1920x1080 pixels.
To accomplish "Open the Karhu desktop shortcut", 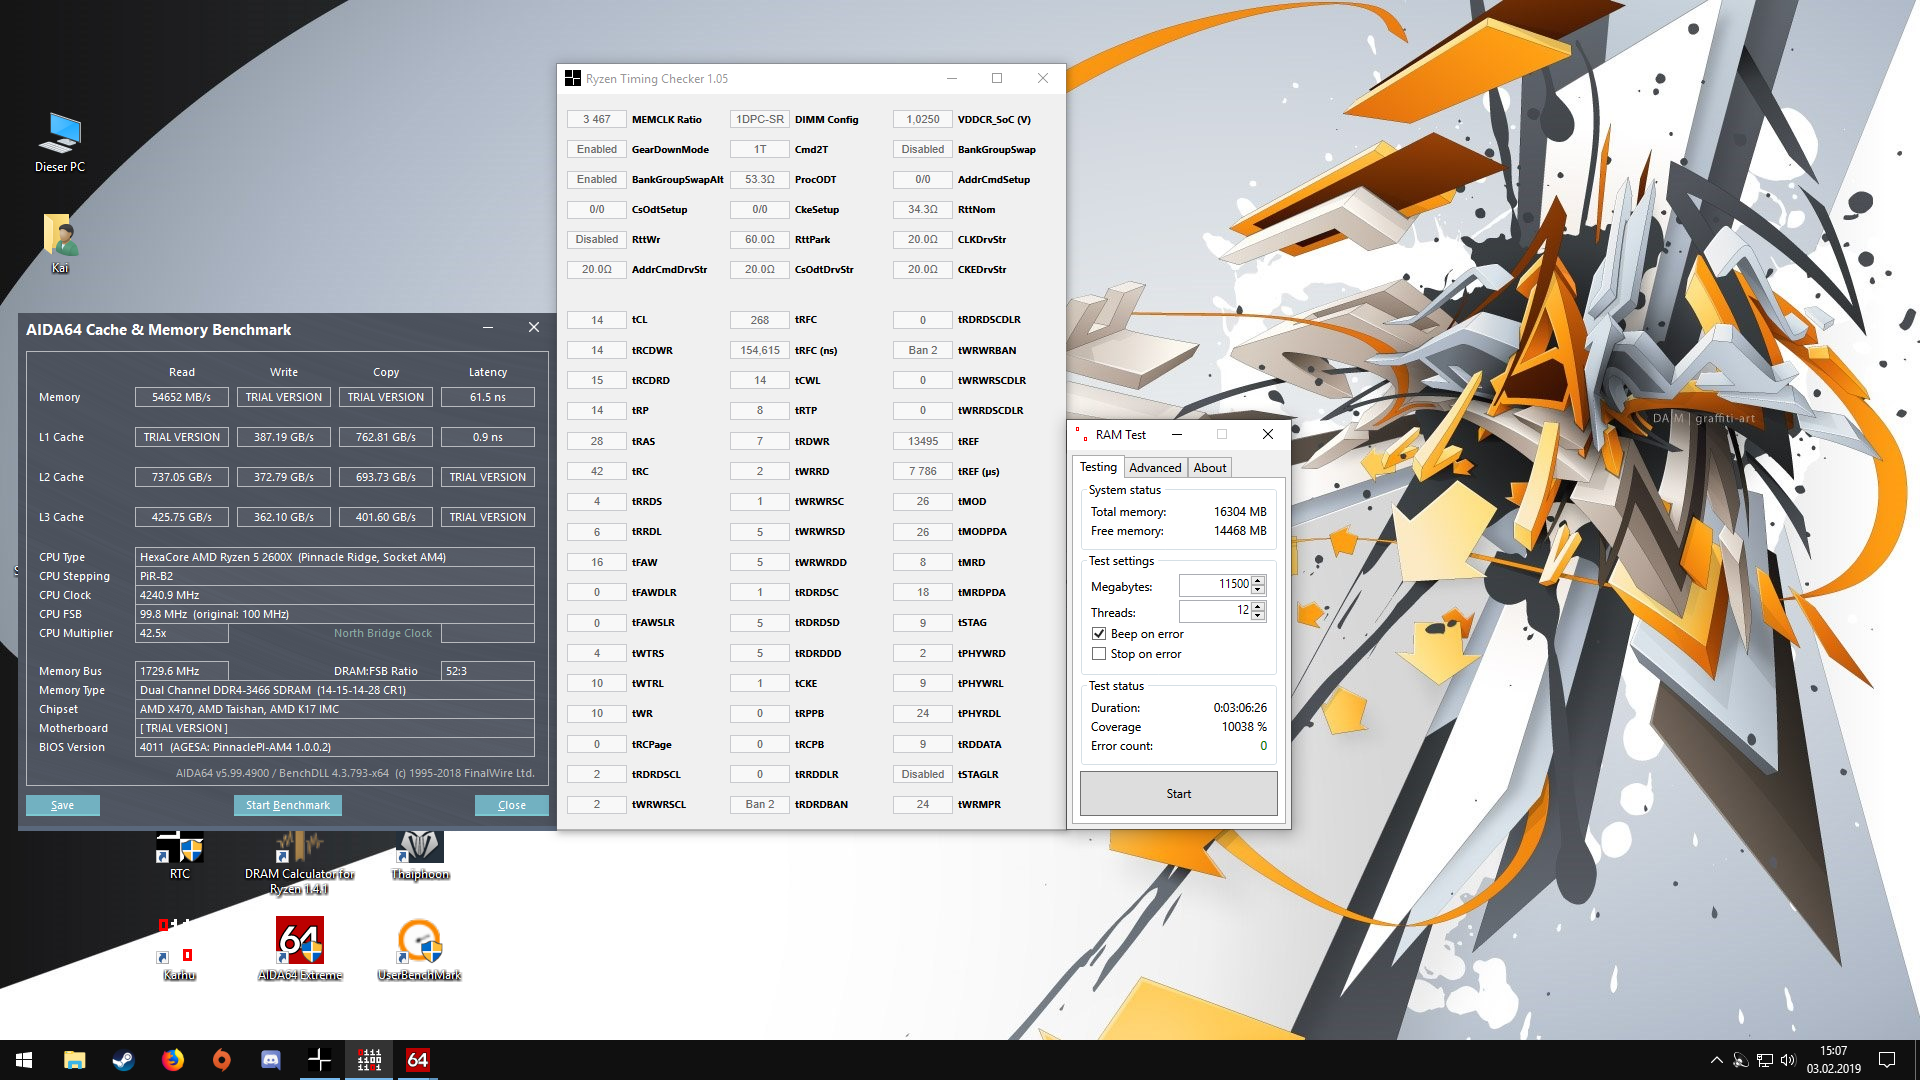I will [179, 943].
